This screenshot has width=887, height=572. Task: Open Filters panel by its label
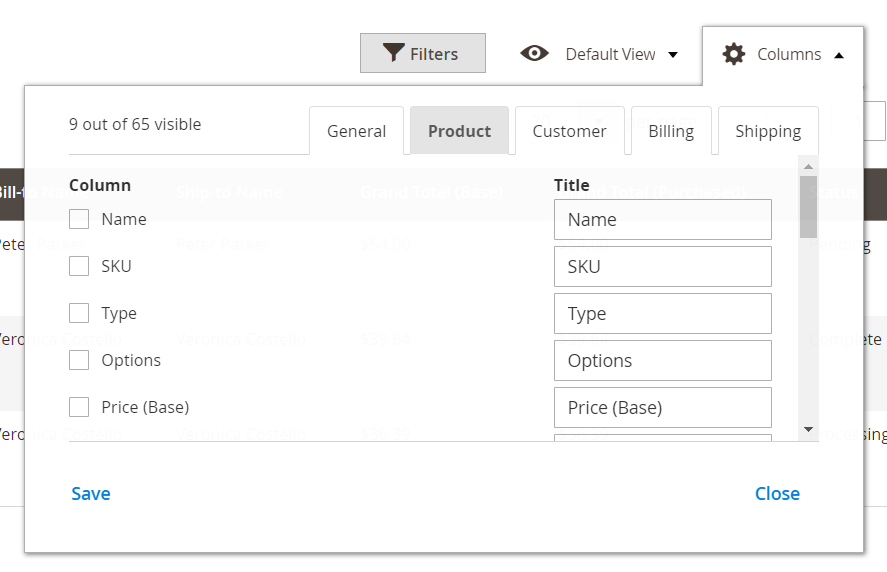(x=434, y=54)
